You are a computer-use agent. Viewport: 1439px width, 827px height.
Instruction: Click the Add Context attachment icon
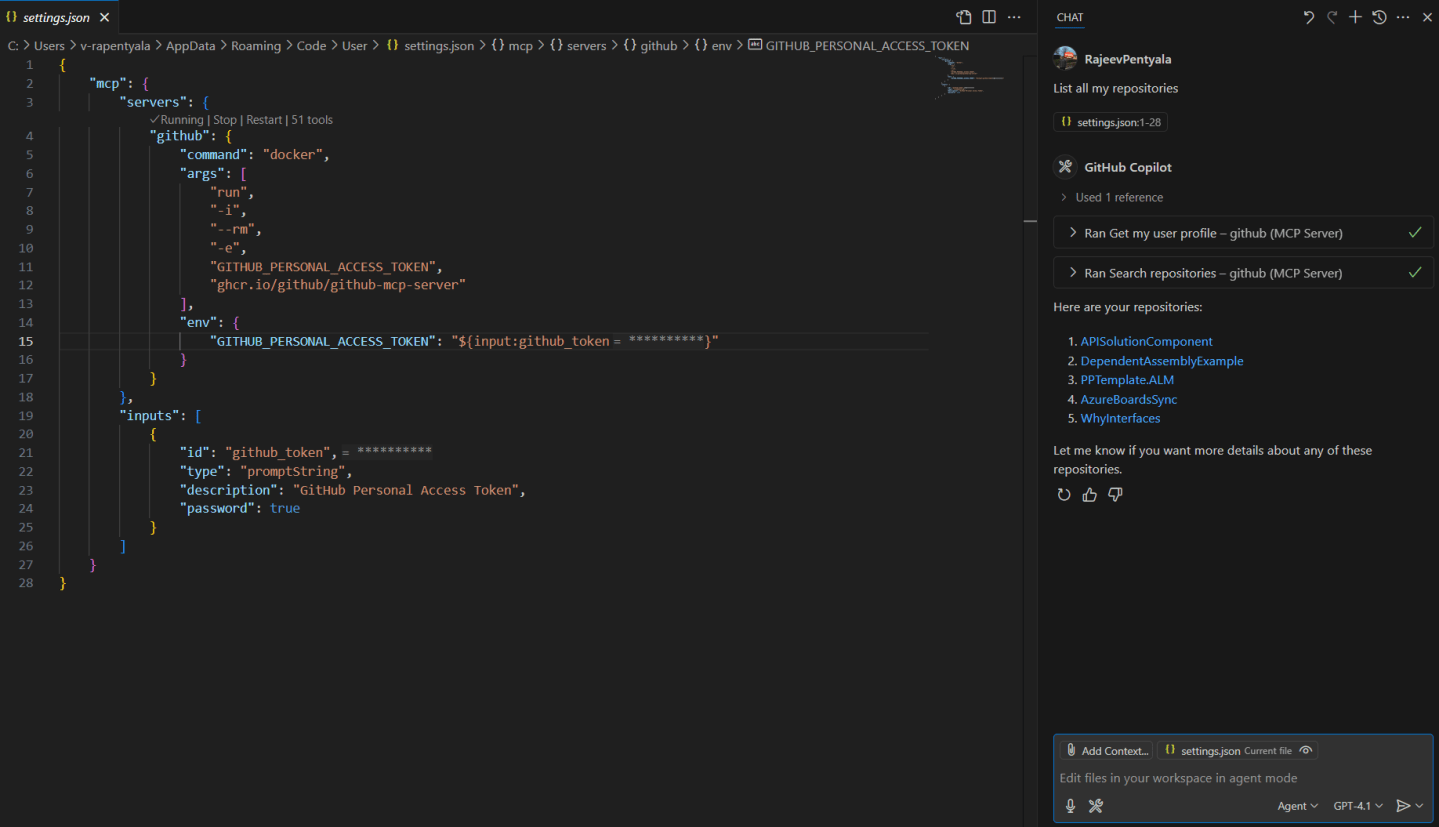[1070, 749]
